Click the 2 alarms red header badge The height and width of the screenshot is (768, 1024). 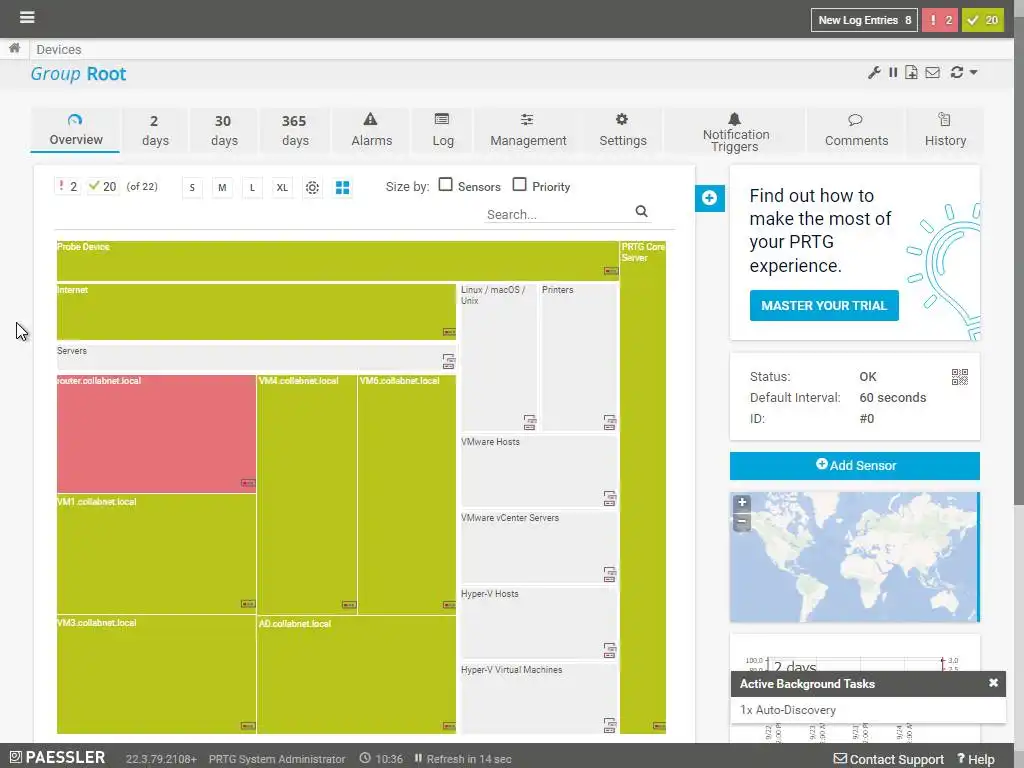(940, 20)
